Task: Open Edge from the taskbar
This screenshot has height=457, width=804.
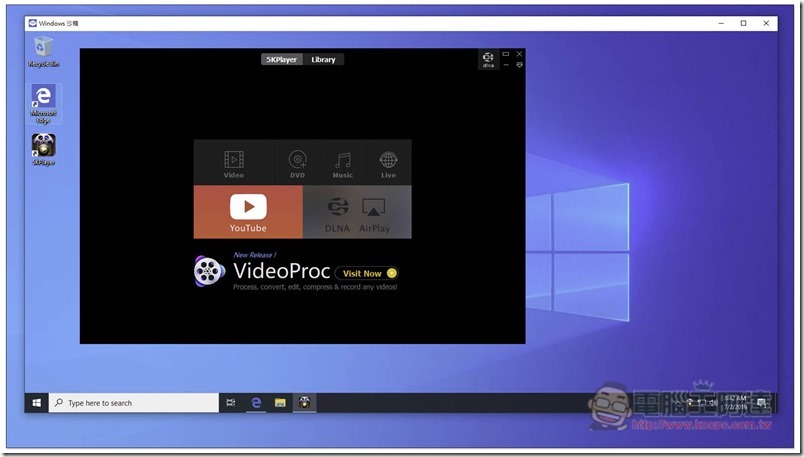Action: point(256,403)
